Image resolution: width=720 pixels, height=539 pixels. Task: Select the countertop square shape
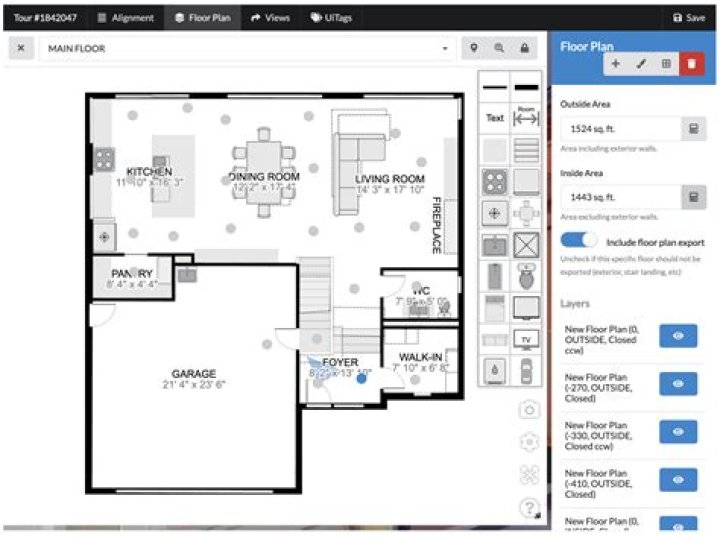click(x=526, y=182)
